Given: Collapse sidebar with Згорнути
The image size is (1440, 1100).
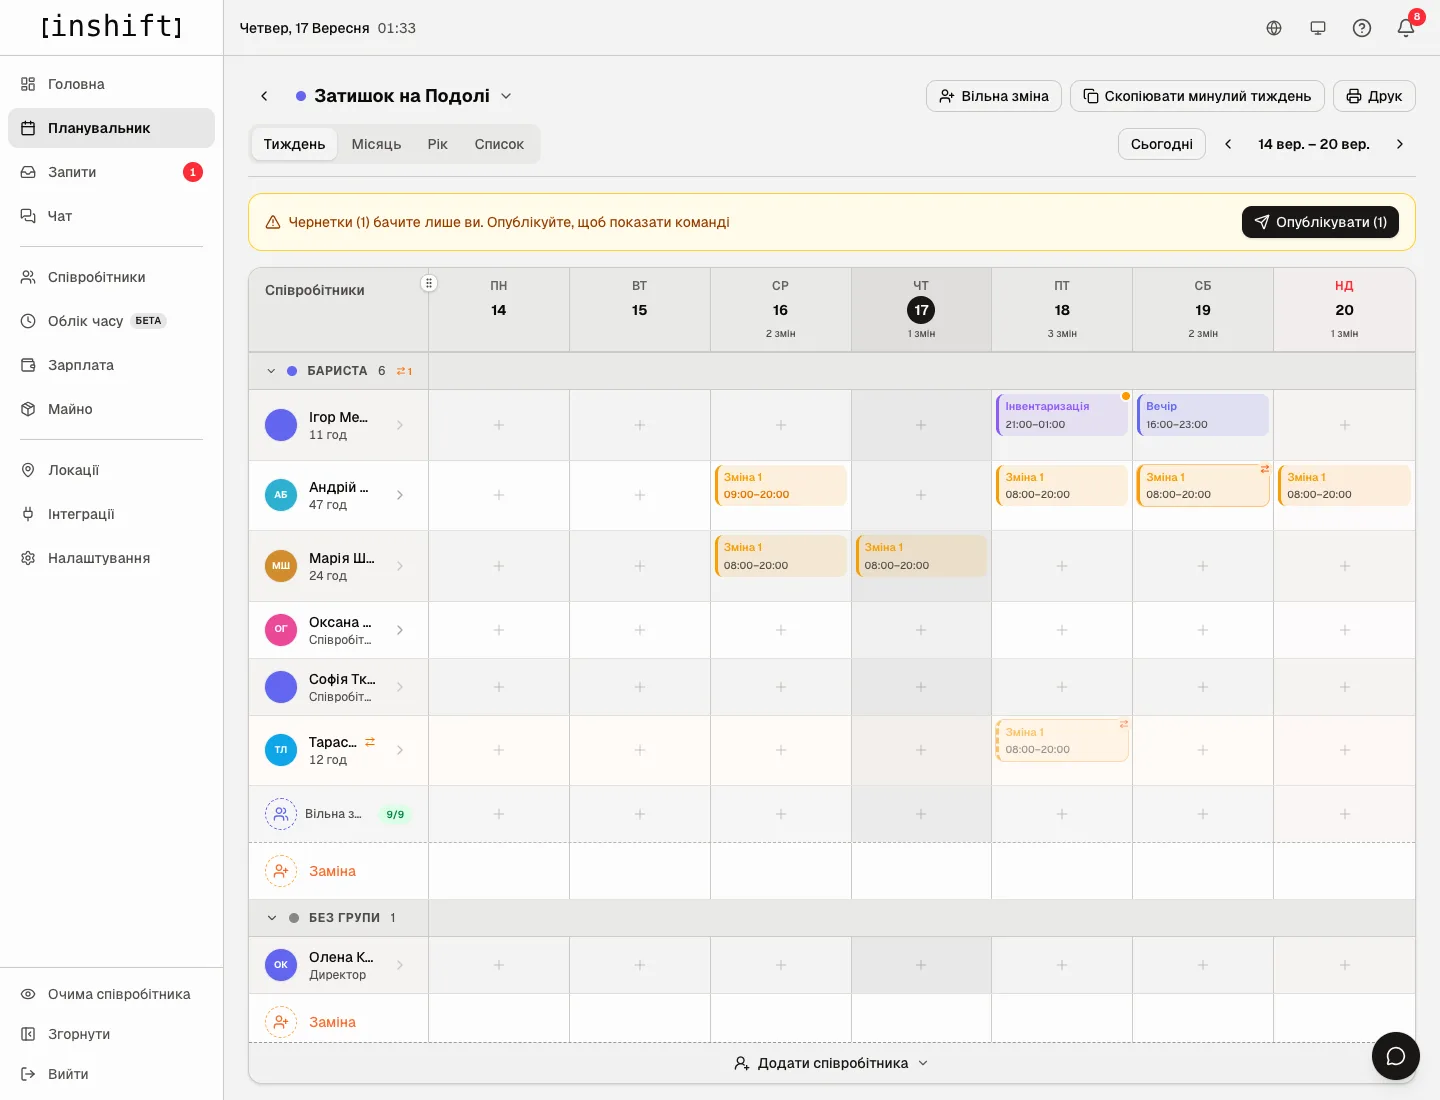Looking at the screenshot, I should 111,1034.
